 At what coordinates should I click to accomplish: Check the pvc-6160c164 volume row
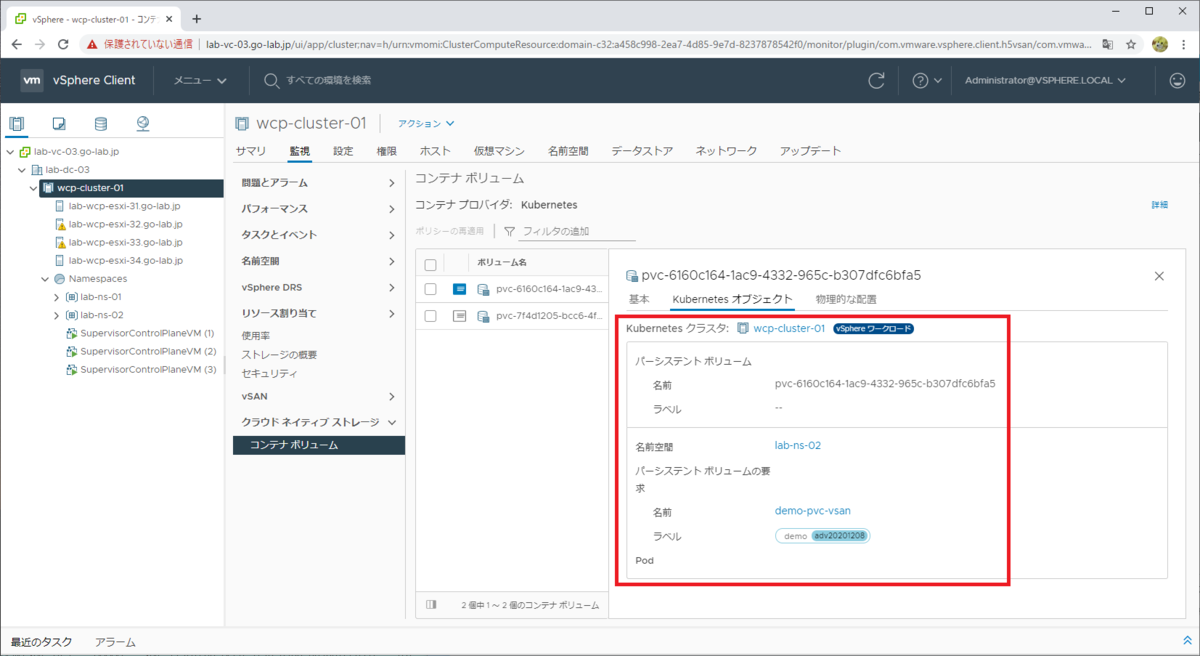(431, 289)
